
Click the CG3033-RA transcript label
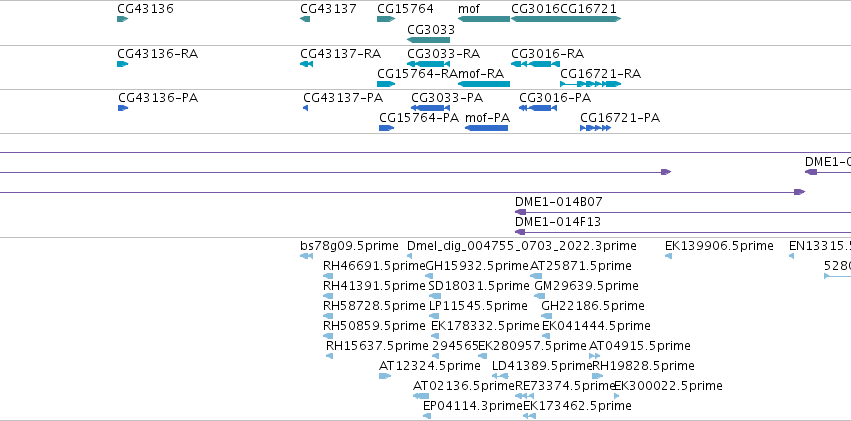pos(443,54)
